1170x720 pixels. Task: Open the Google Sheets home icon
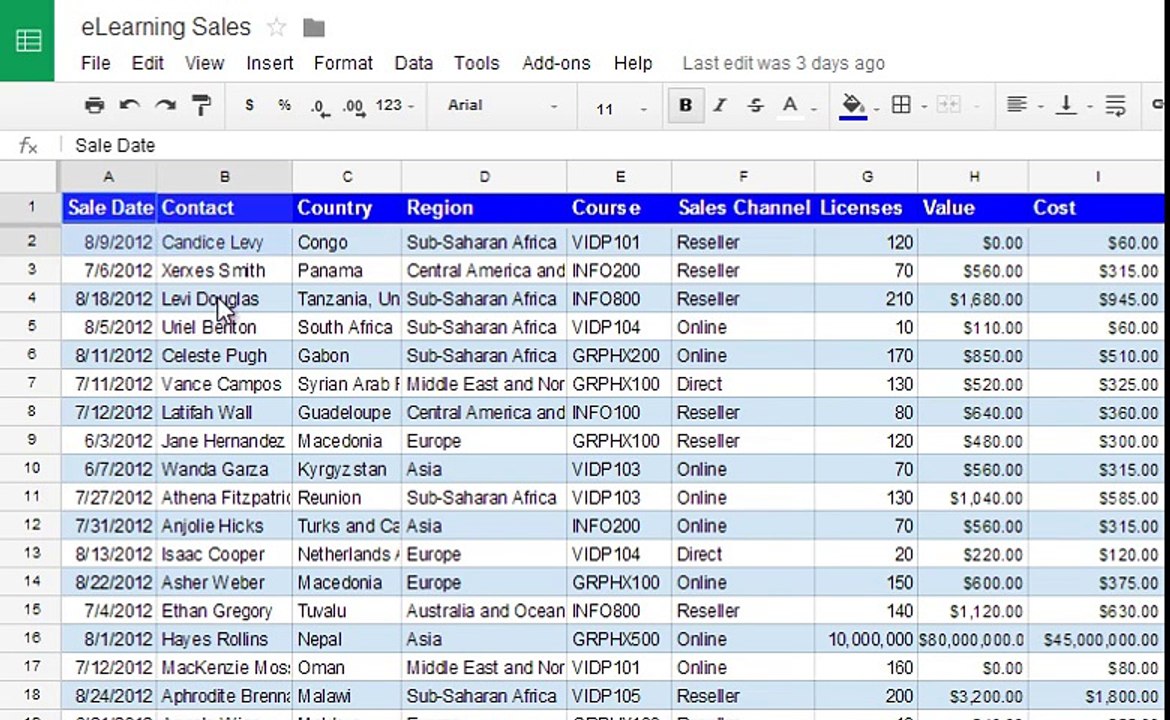[x=28, y=40]
